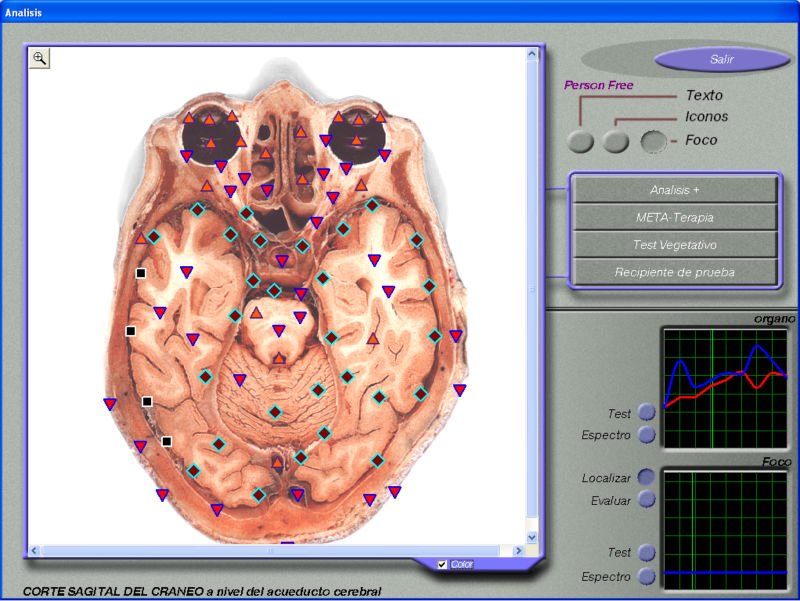Click the horizontal scrollbar's right arrow
This screenshot has width=800, height=601.
(x=518, y=551)
